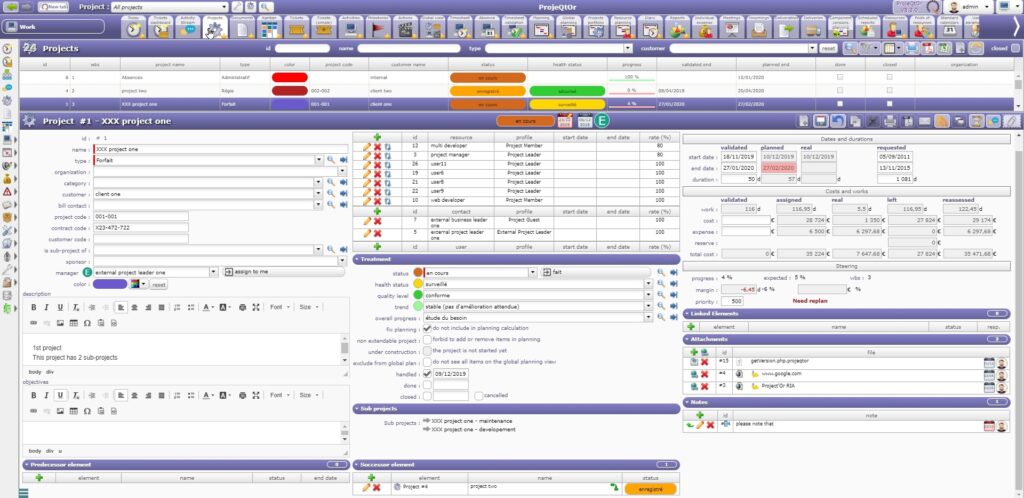Open the Reports pie chart icon

tap(679, 28)
